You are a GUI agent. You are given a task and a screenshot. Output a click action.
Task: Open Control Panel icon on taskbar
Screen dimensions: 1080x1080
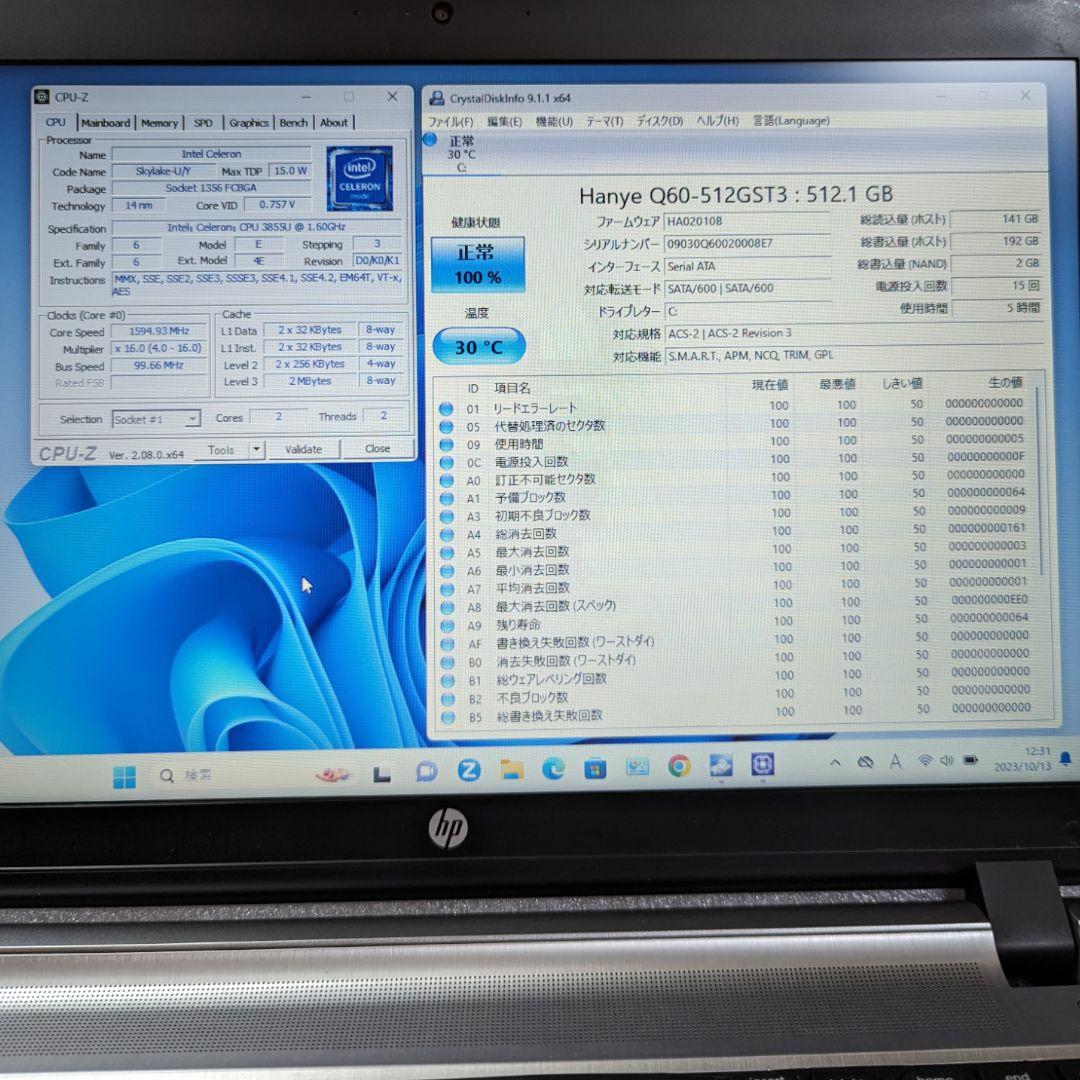click(x=637, y=766)
